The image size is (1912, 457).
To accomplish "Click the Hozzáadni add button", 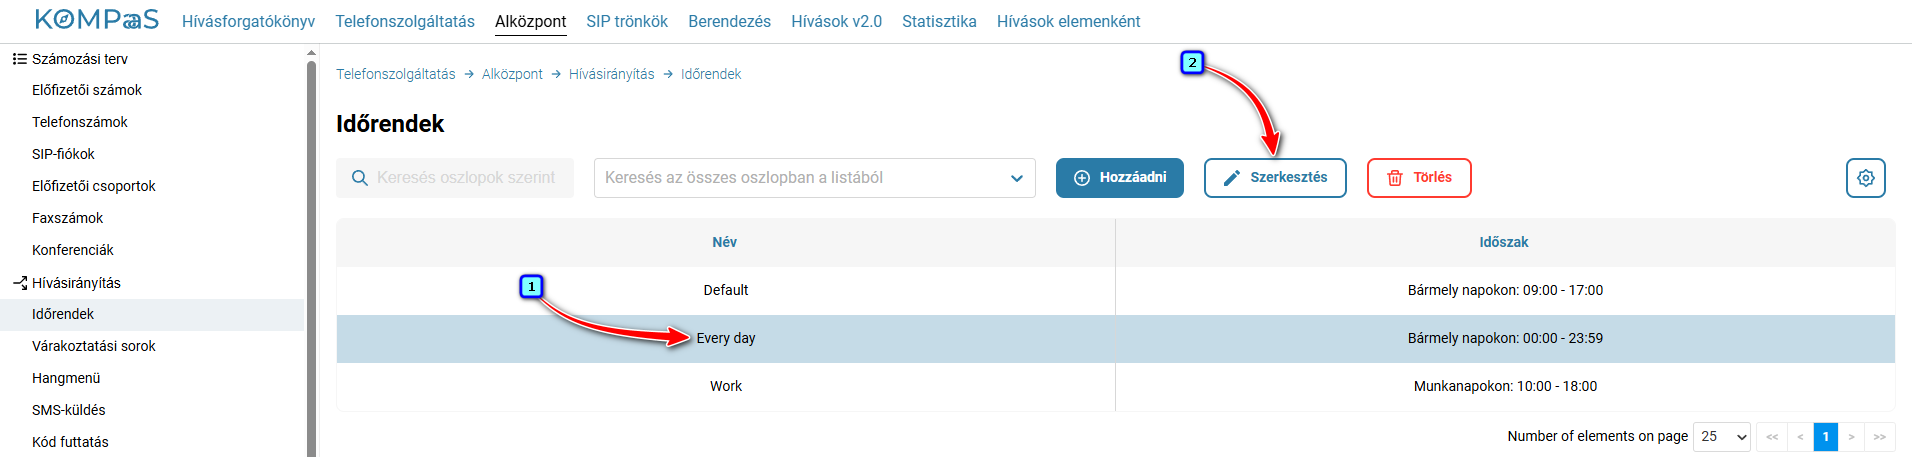I will click(x=1120, y=178).
